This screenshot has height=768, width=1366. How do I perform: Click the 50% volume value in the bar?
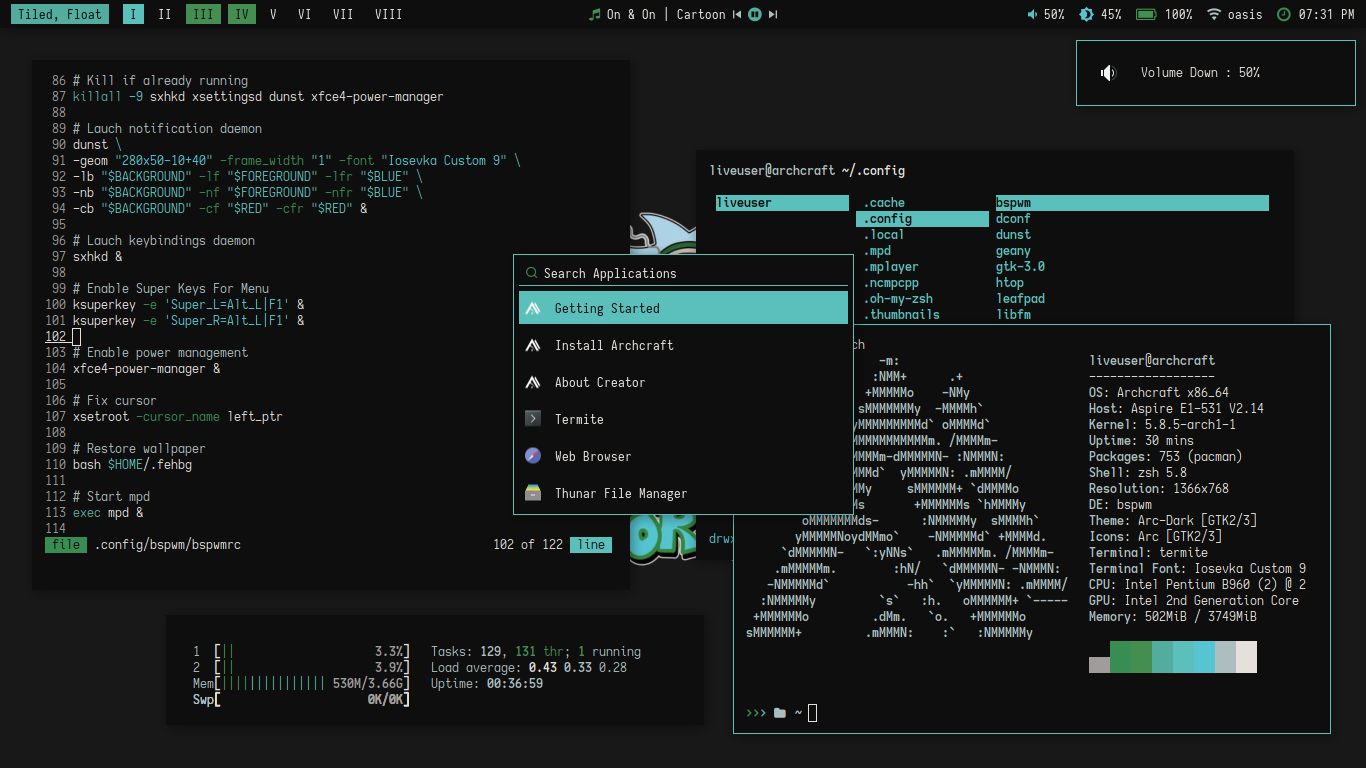(x=1054, y=14)
